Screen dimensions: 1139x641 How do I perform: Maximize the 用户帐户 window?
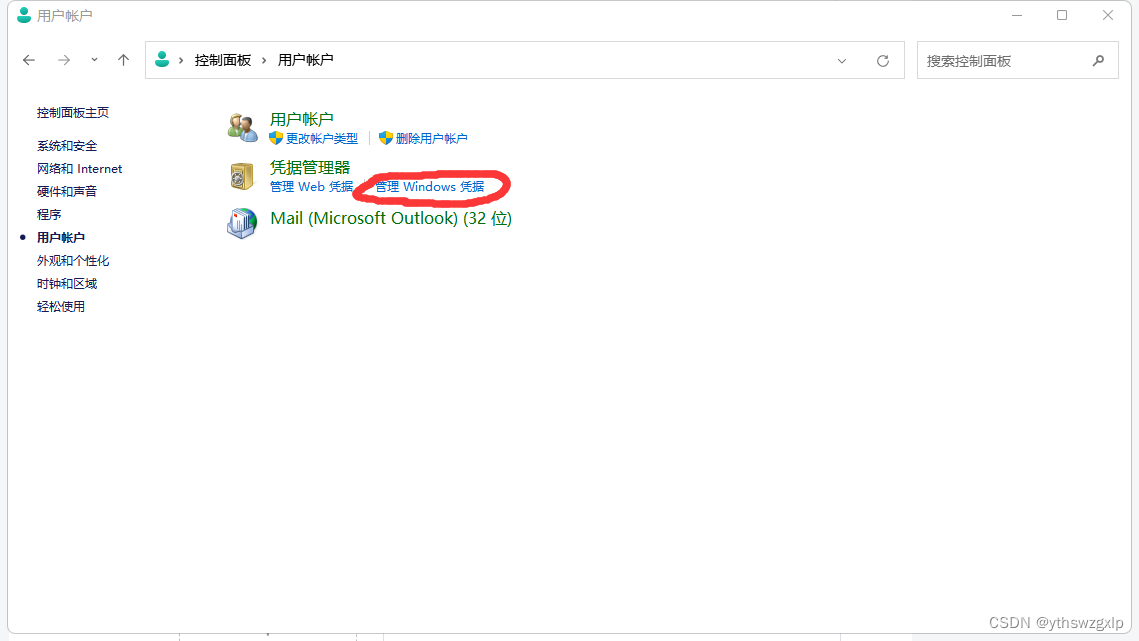[1062, 15]
